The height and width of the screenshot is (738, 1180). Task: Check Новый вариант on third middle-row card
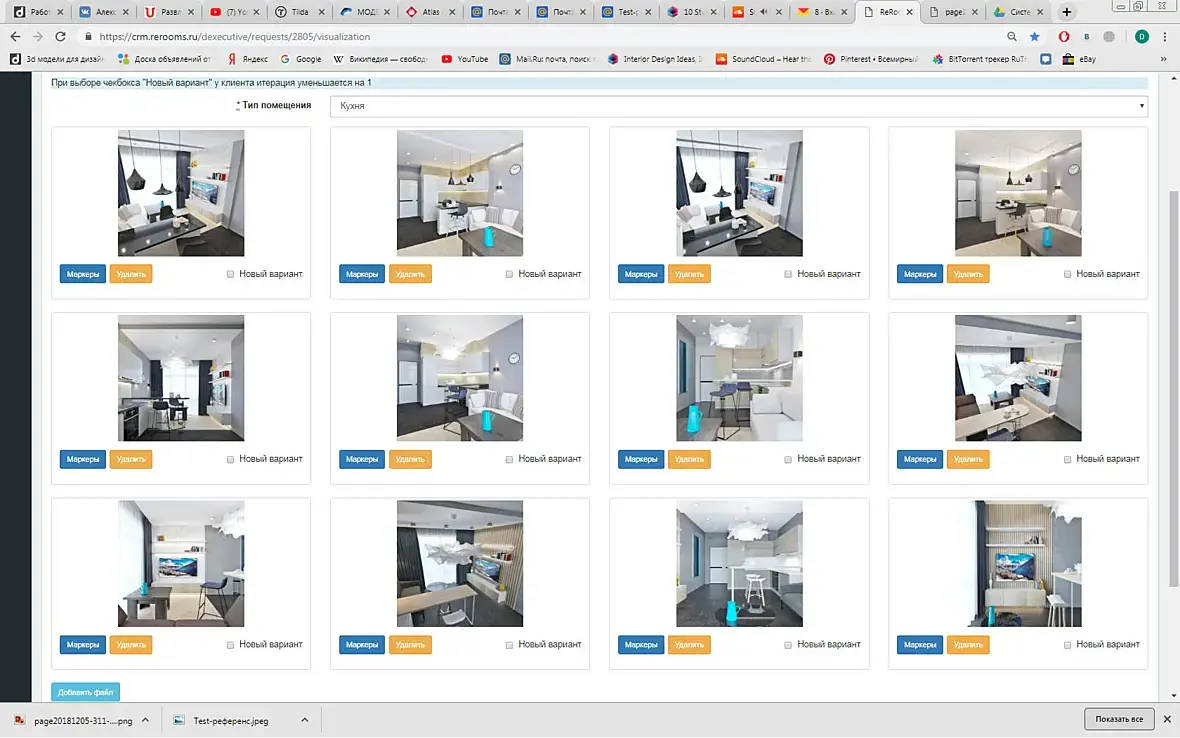pos(788,459)
